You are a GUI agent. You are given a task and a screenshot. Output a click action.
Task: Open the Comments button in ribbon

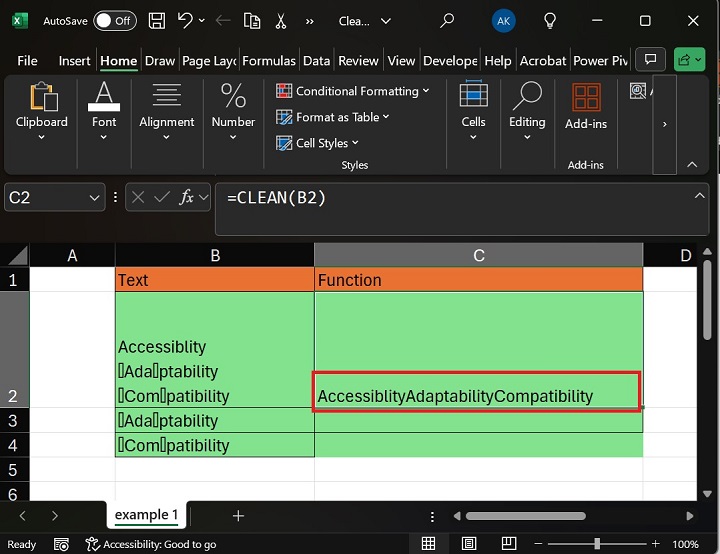pos(650,60)
